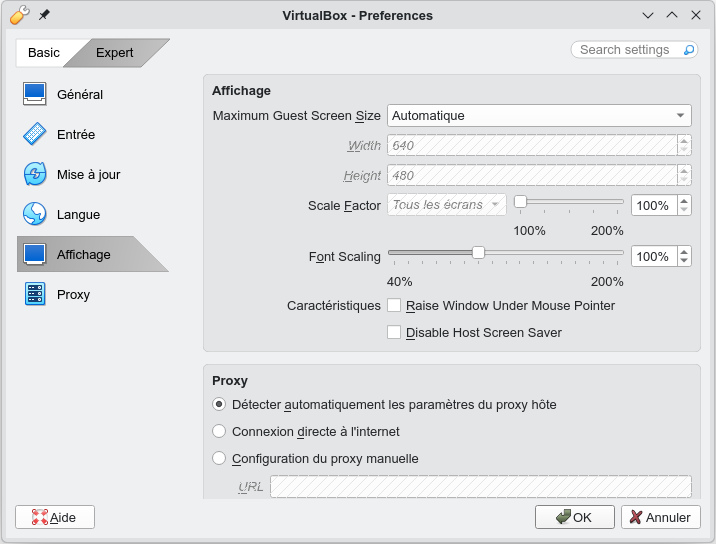Switch to the Expert tab
This screenshot has width=716, height=544.
point(114,53)
